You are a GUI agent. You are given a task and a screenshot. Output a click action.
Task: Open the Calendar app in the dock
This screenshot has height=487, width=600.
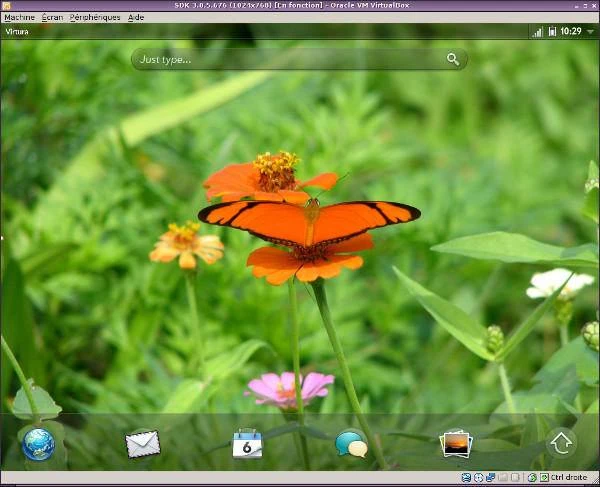click(x=247, y=444)
